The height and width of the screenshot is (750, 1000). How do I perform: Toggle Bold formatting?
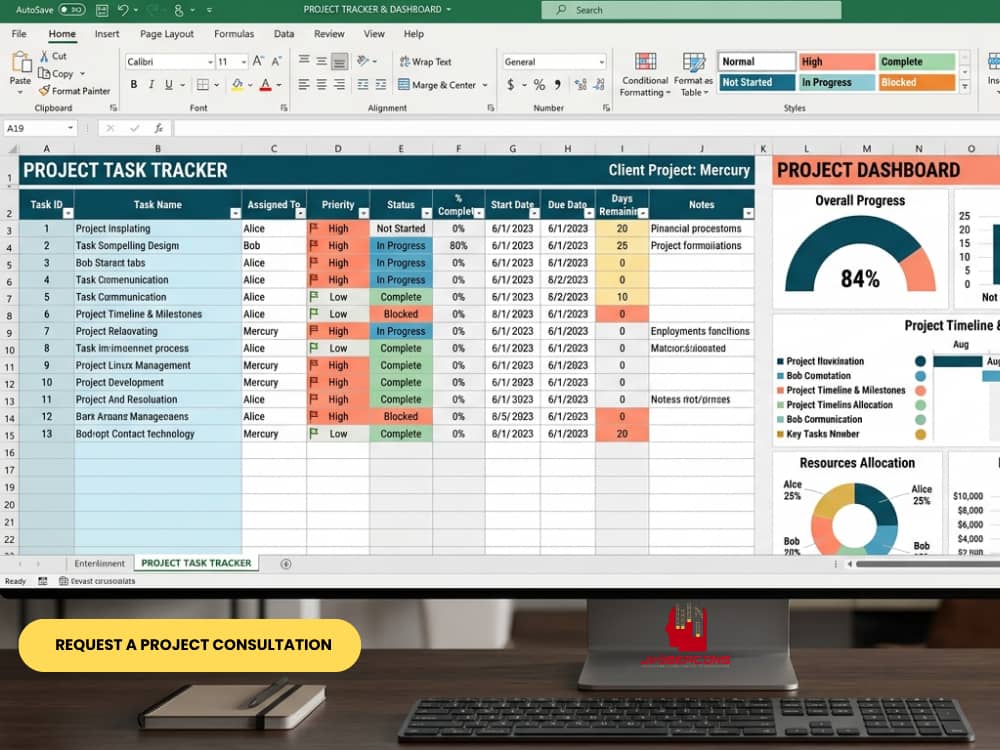click(x=134, y=84)
